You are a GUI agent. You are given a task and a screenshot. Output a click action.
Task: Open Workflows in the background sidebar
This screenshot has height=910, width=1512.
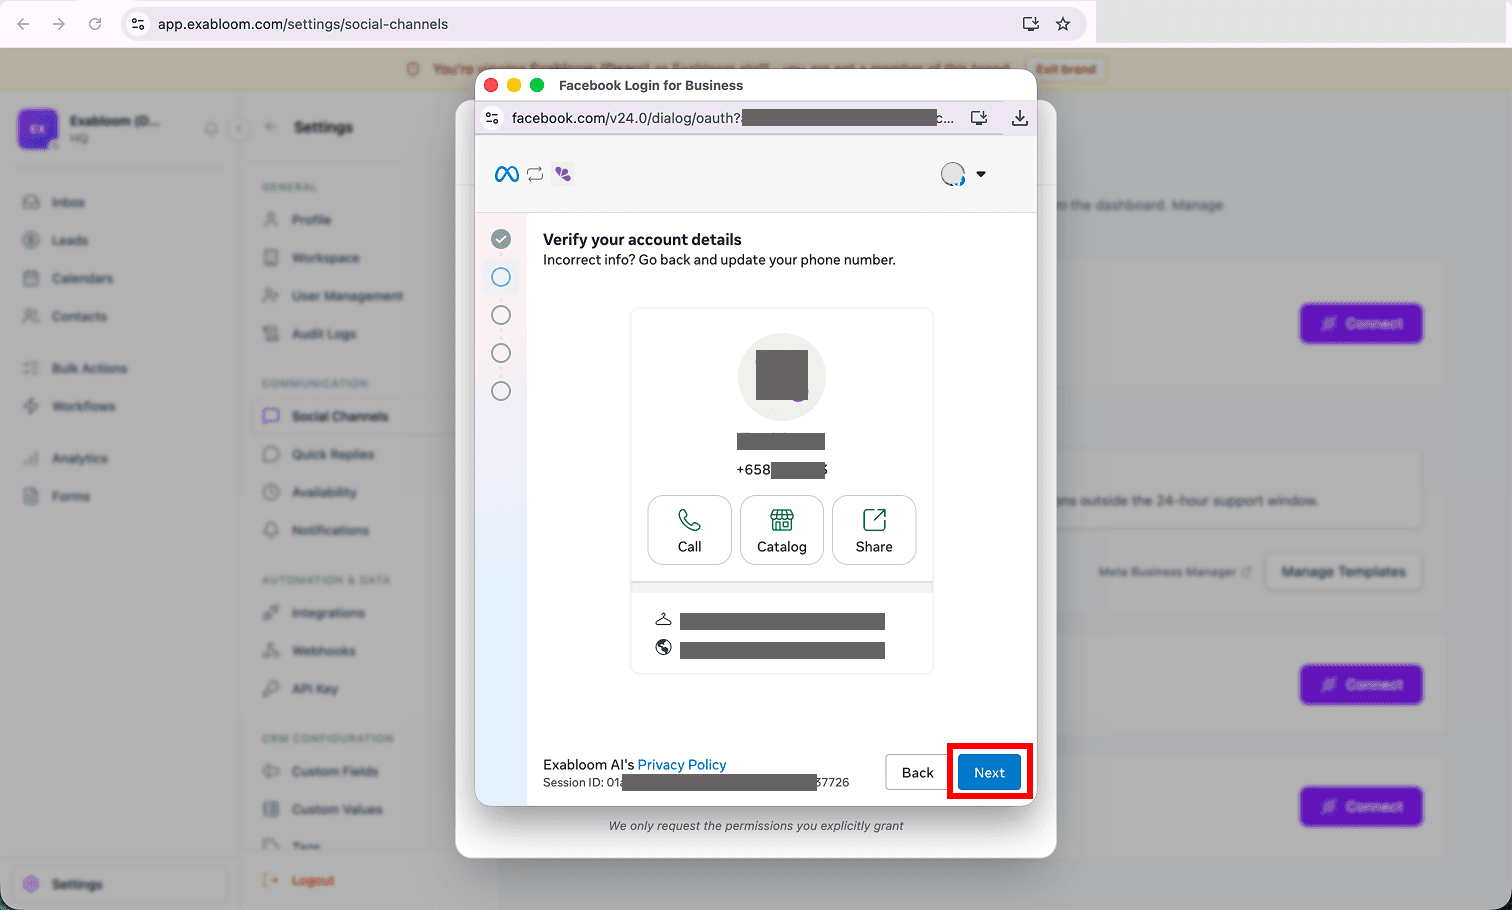click(x=83, y=406)
